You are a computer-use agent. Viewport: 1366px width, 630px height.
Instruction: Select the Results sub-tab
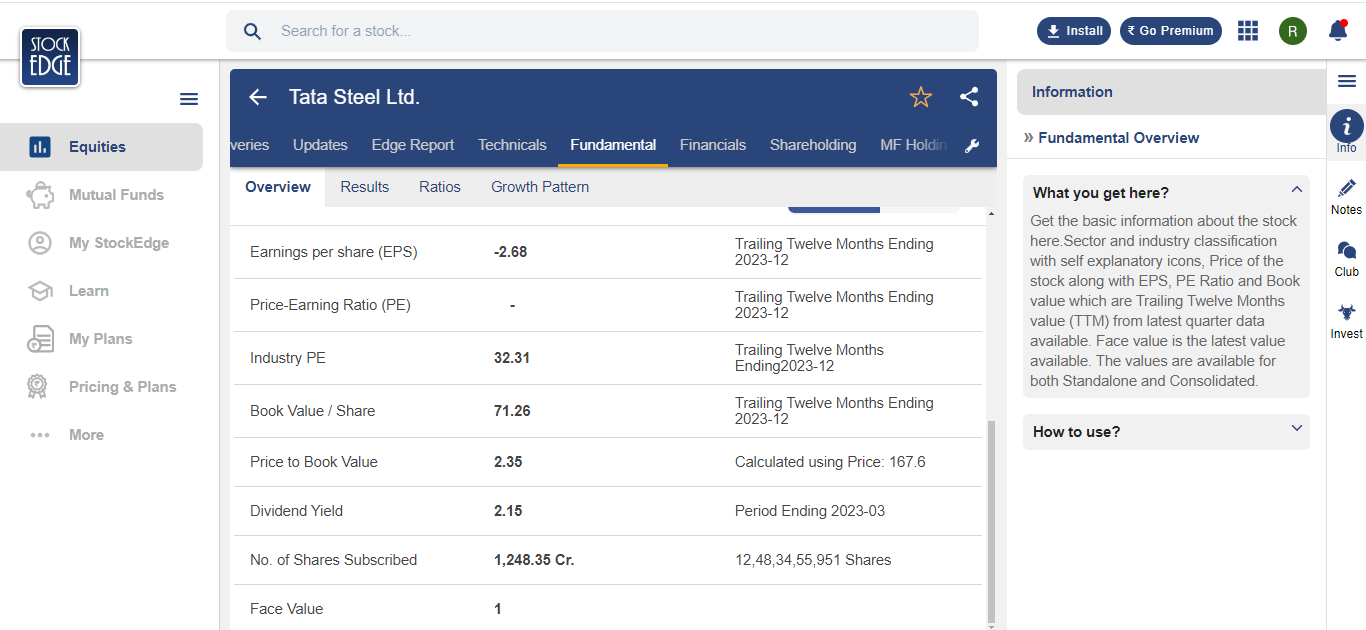tap(365, 187)
